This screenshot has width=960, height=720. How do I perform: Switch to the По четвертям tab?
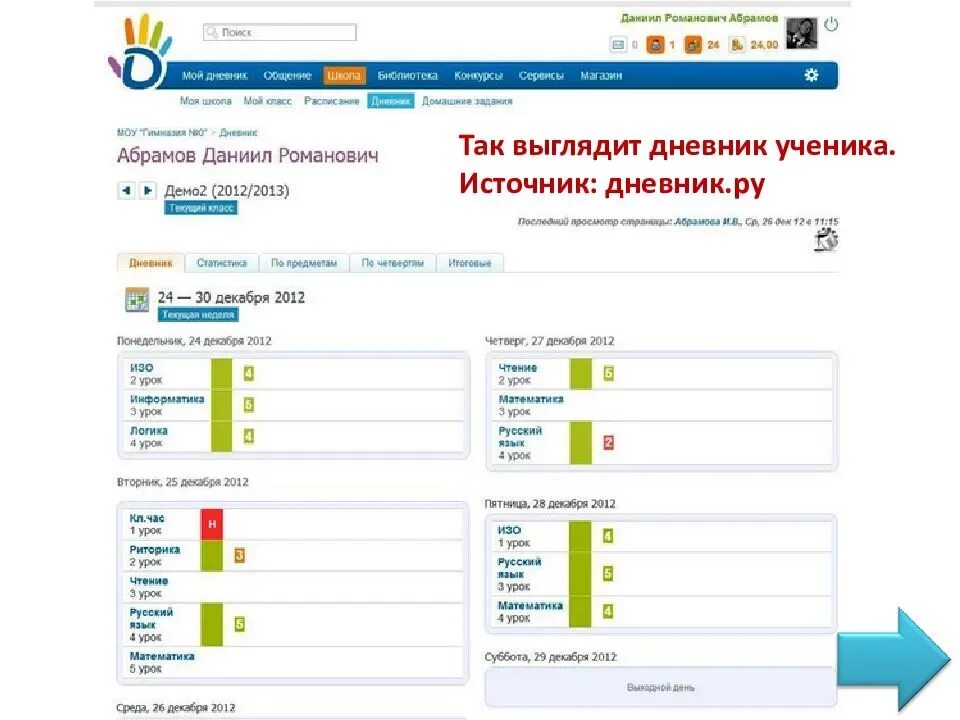coord(392,263)
